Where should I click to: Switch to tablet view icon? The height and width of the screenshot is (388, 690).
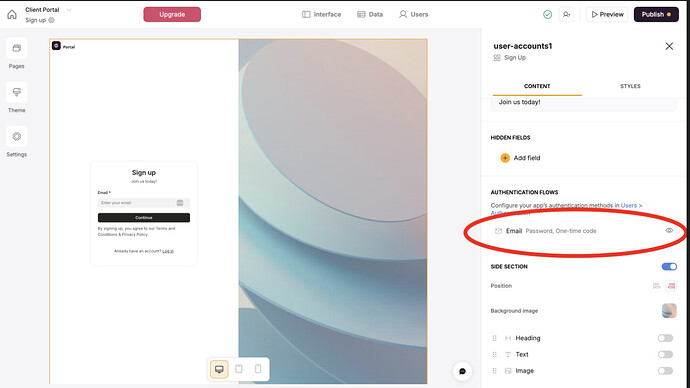pos(239,369)
